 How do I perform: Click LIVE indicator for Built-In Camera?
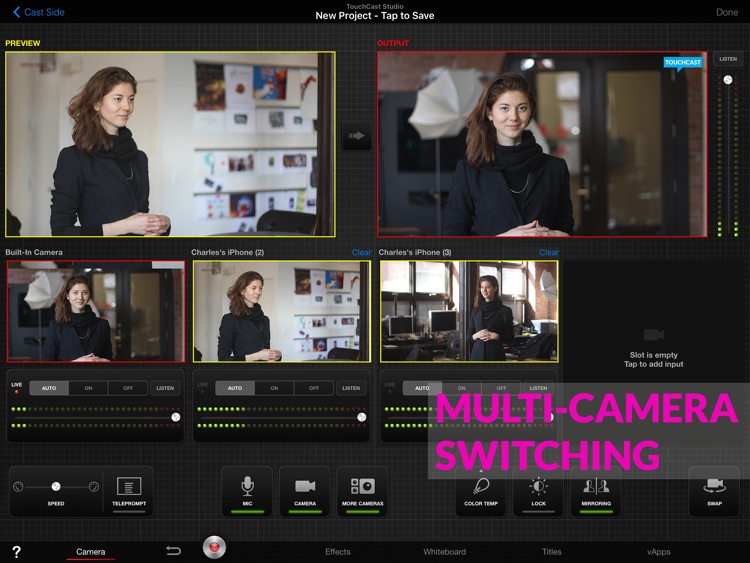tap(17, 387)
